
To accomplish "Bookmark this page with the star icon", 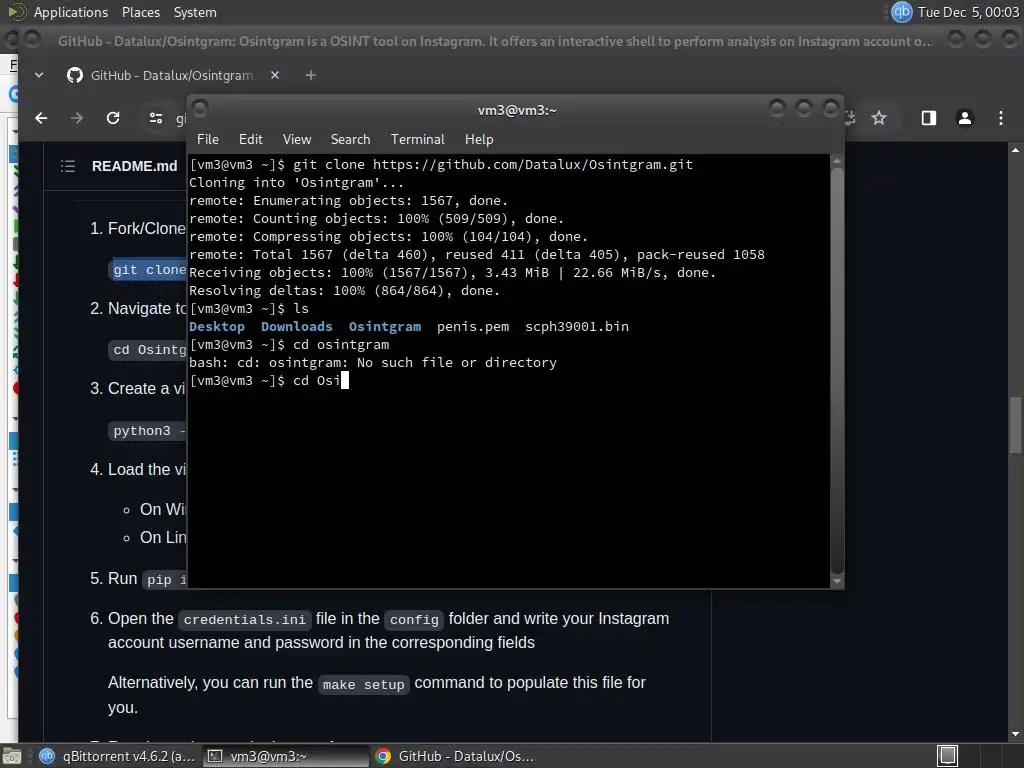I will [x=879, y=118].
